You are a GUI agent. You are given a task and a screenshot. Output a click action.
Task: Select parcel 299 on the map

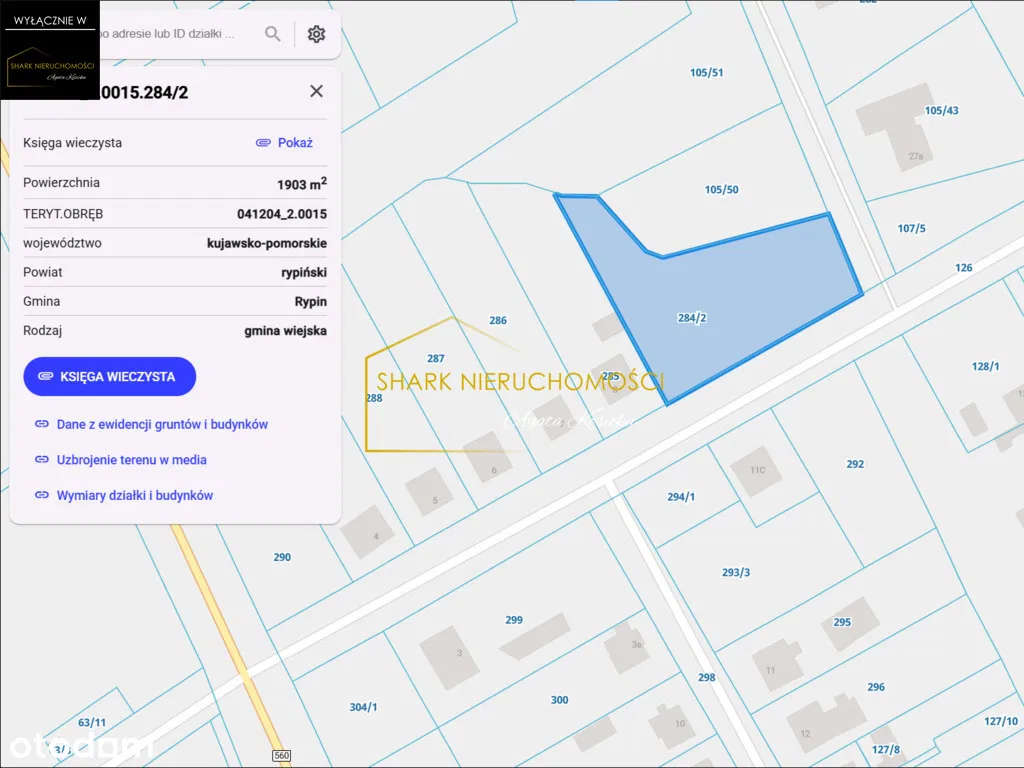(513, 620)
